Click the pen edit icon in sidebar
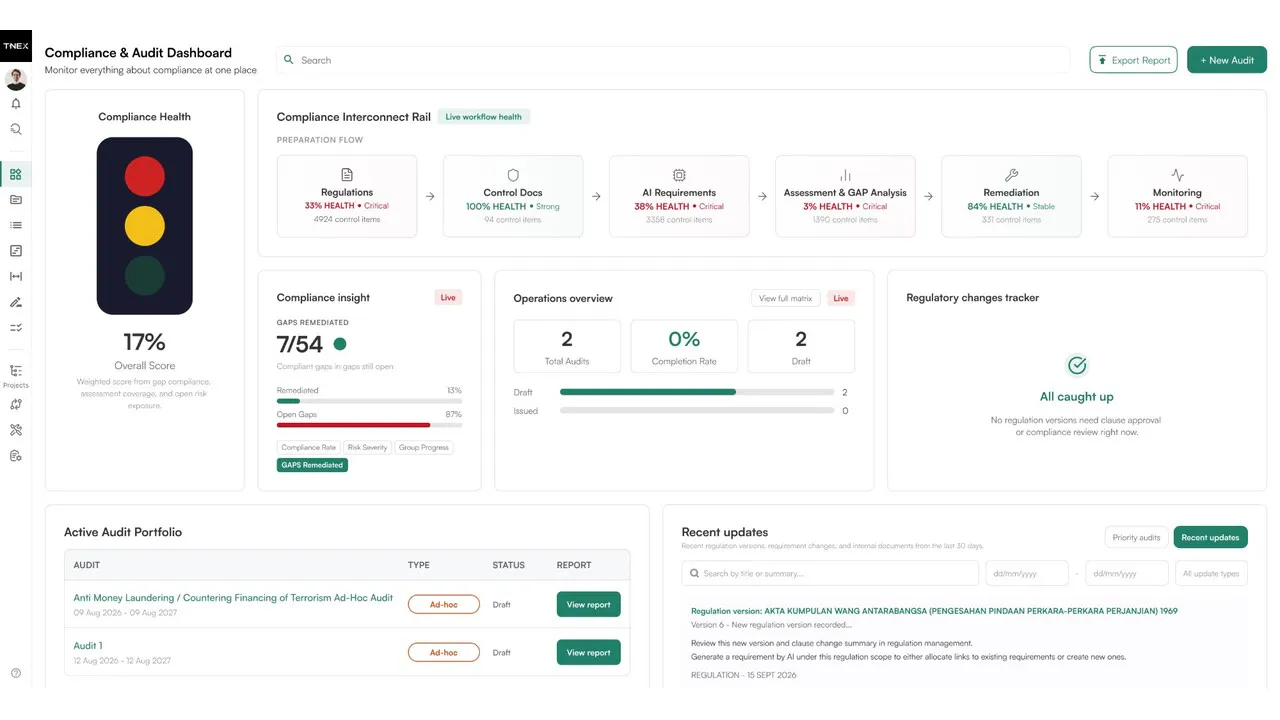 [x=15, y=302]
